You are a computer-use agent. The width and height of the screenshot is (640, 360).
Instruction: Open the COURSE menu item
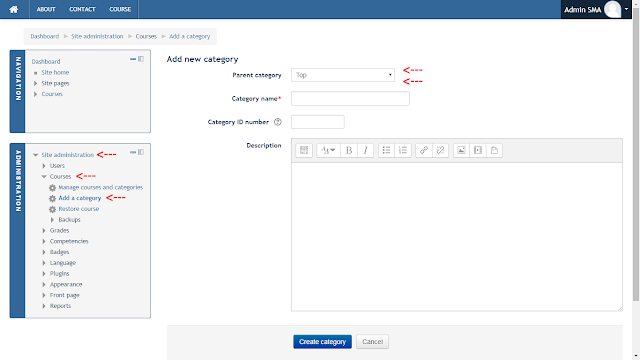click(x=120, y=9)
